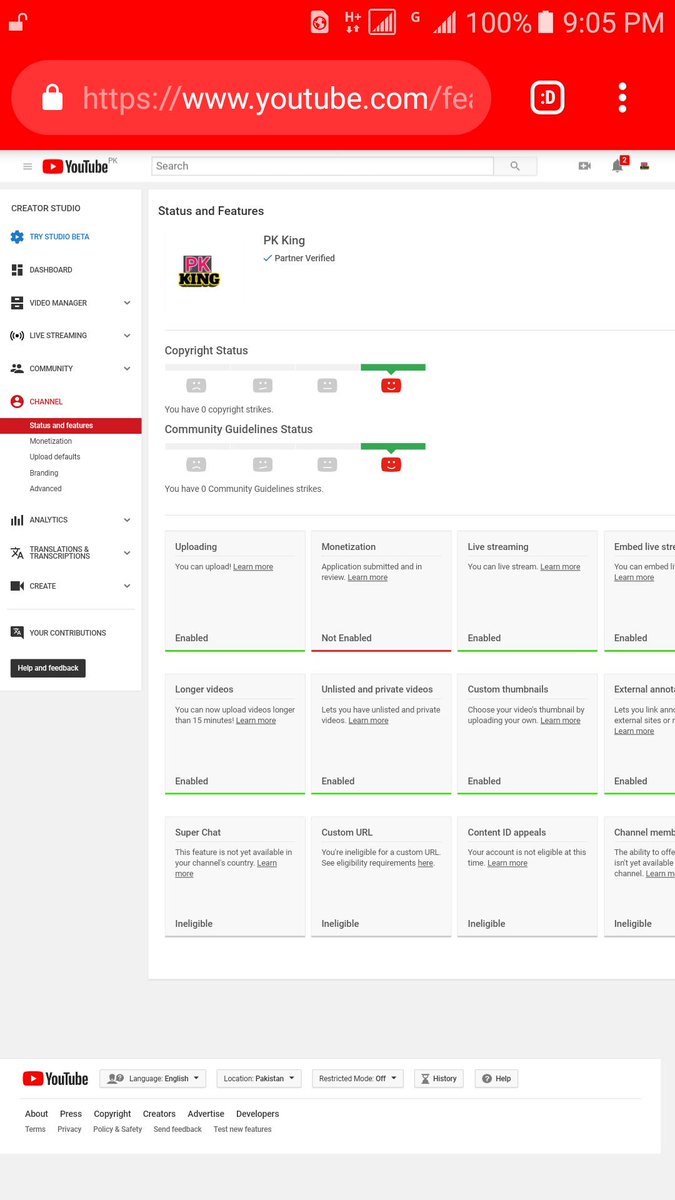Click the padlock security icon
675x1200 pixels.
[x=52, y=96]
